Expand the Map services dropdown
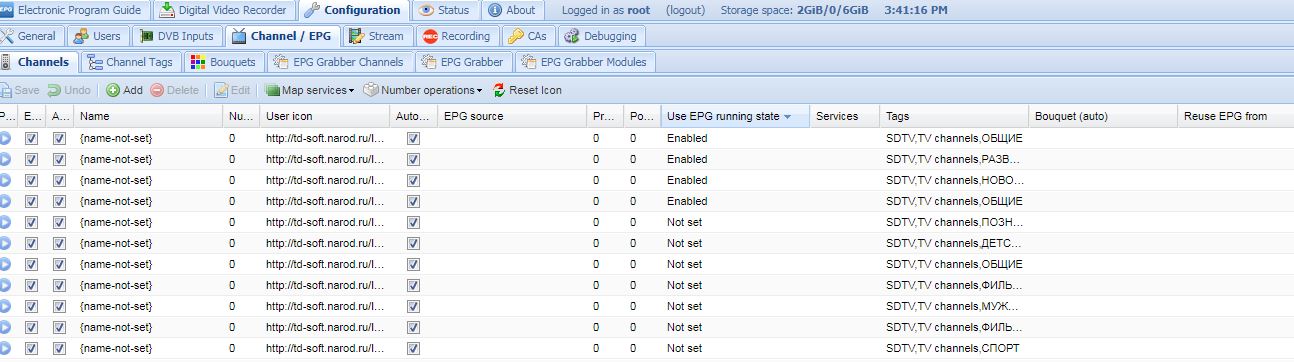 [x=309, y=90]
